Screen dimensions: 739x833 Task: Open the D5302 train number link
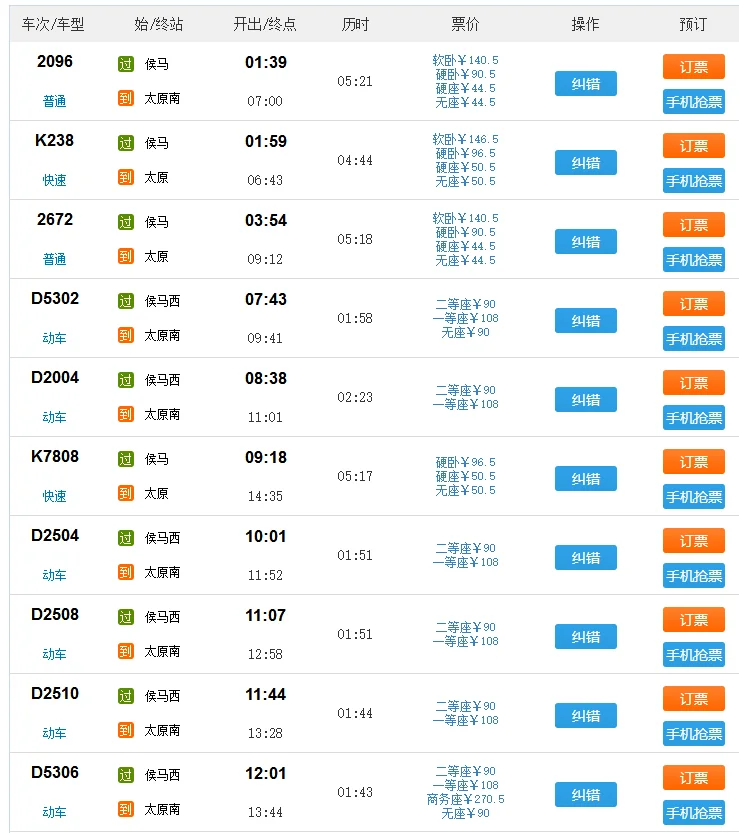click(53, 298)
